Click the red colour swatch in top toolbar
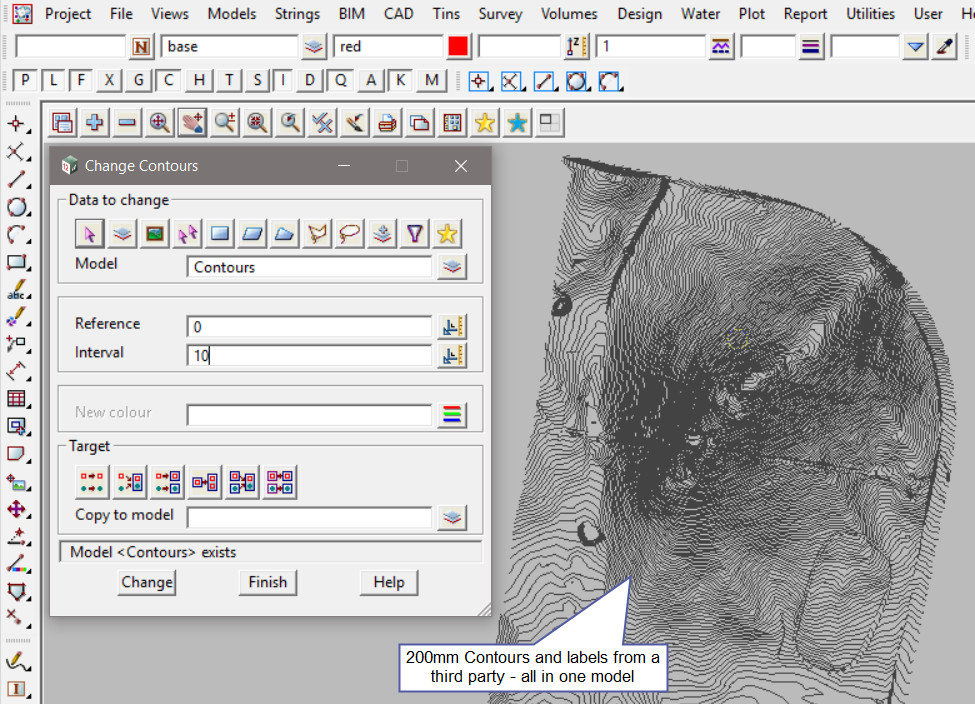The image size is (975, 704). coord(458,47)
